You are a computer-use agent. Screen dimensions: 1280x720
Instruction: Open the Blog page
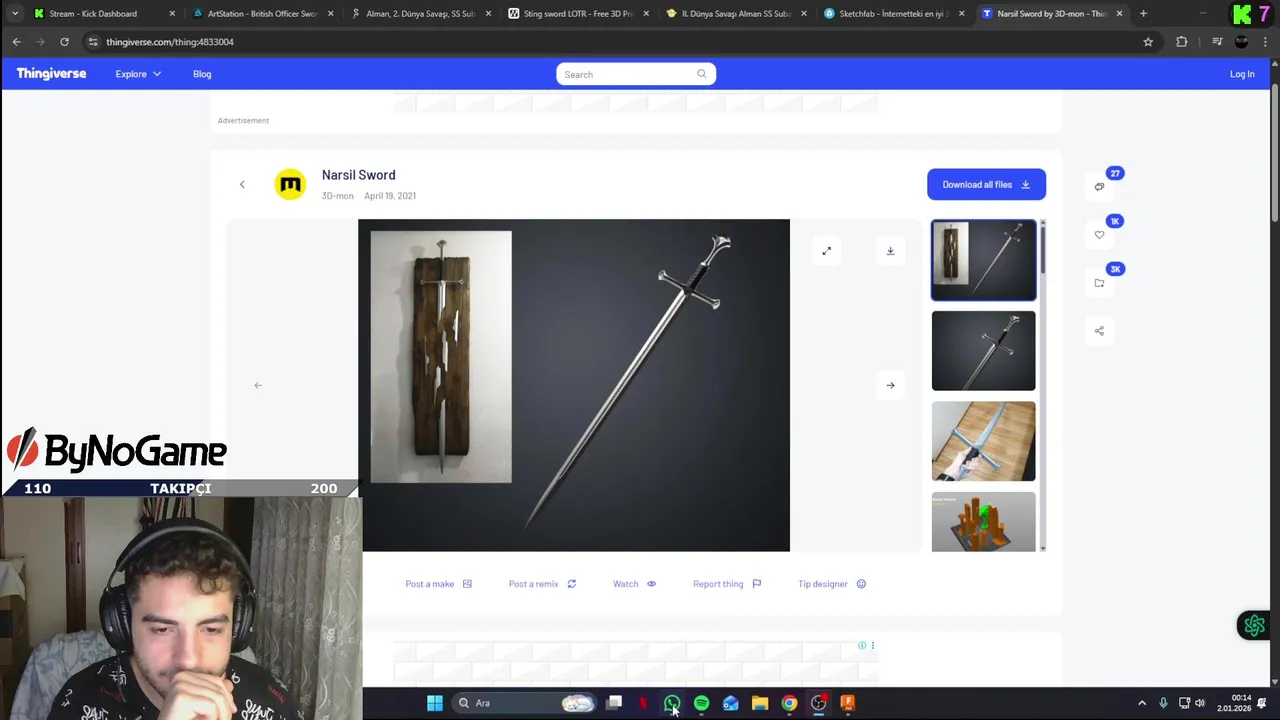pyautogui.click(x=202, y=74)
